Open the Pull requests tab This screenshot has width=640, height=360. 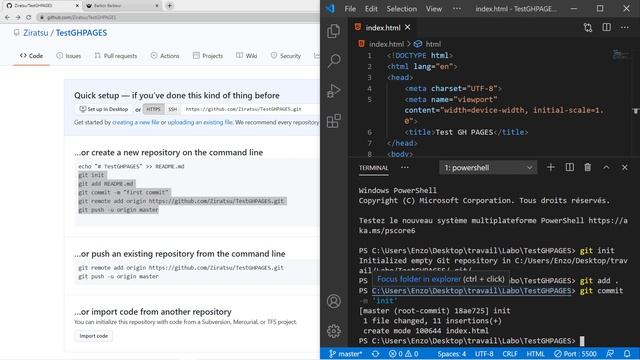(x=116, y=56)
